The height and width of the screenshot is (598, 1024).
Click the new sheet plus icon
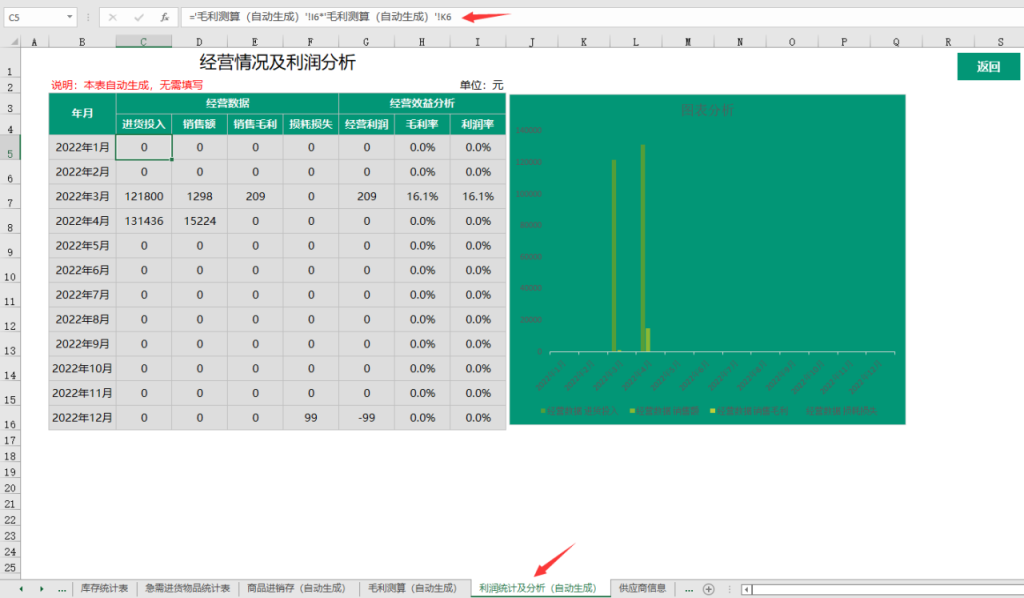(x=710, y=588)
